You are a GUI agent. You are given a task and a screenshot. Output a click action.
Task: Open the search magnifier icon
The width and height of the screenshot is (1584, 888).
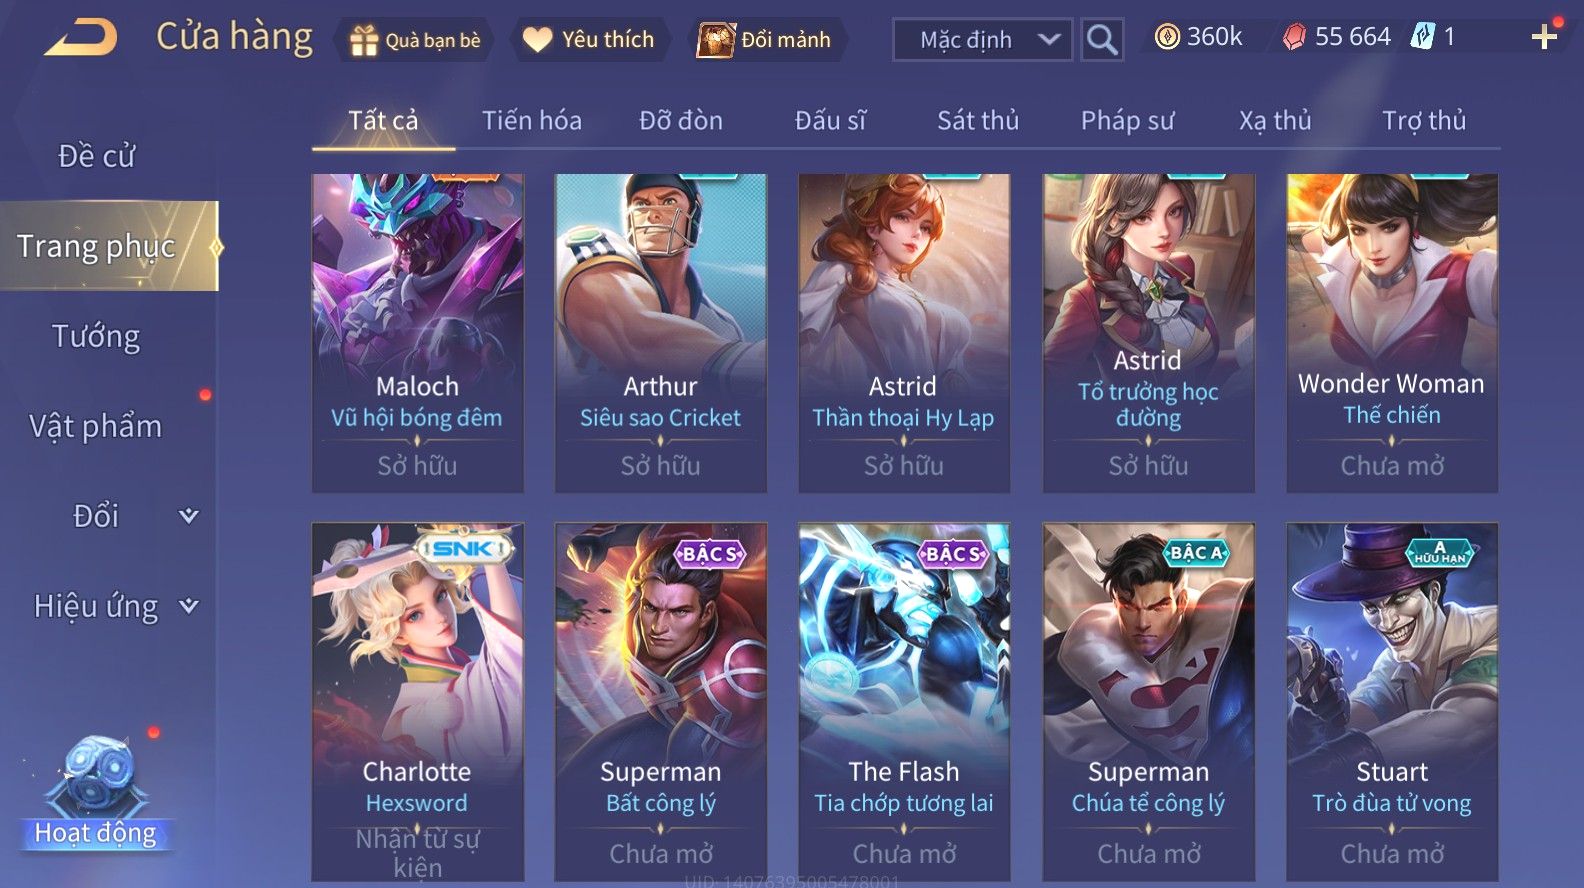tap(1102, 40)
